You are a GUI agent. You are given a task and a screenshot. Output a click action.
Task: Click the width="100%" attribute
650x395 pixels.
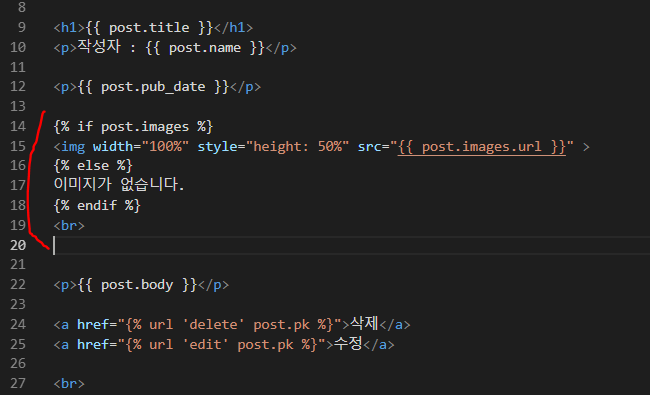(141, 146)
